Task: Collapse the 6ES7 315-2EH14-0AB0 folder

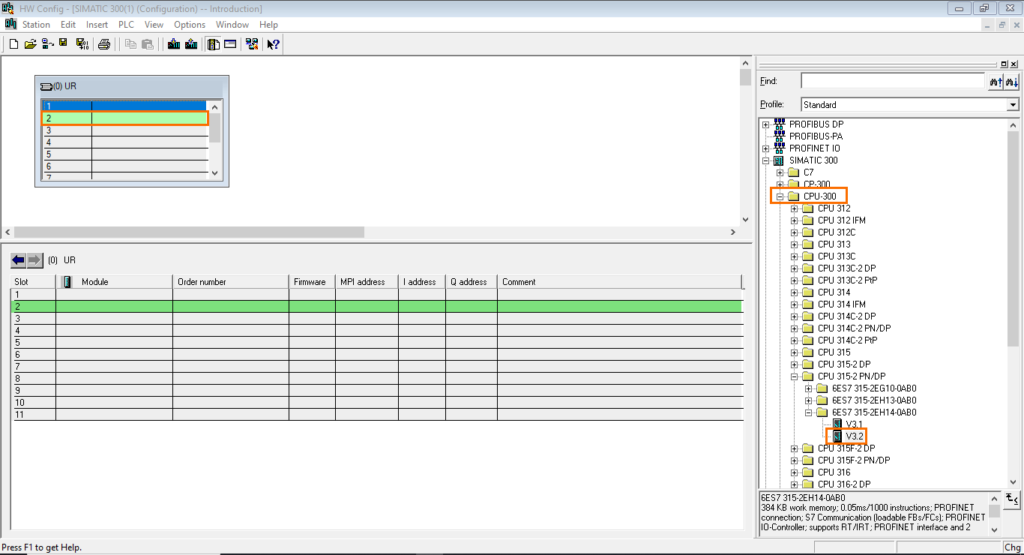Action: pos(808,413)
